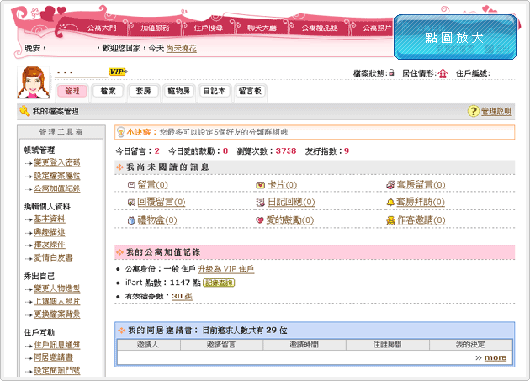Open 聊天大廳 in the top navigation
This screenshot has width=530, height=381.
262,28
